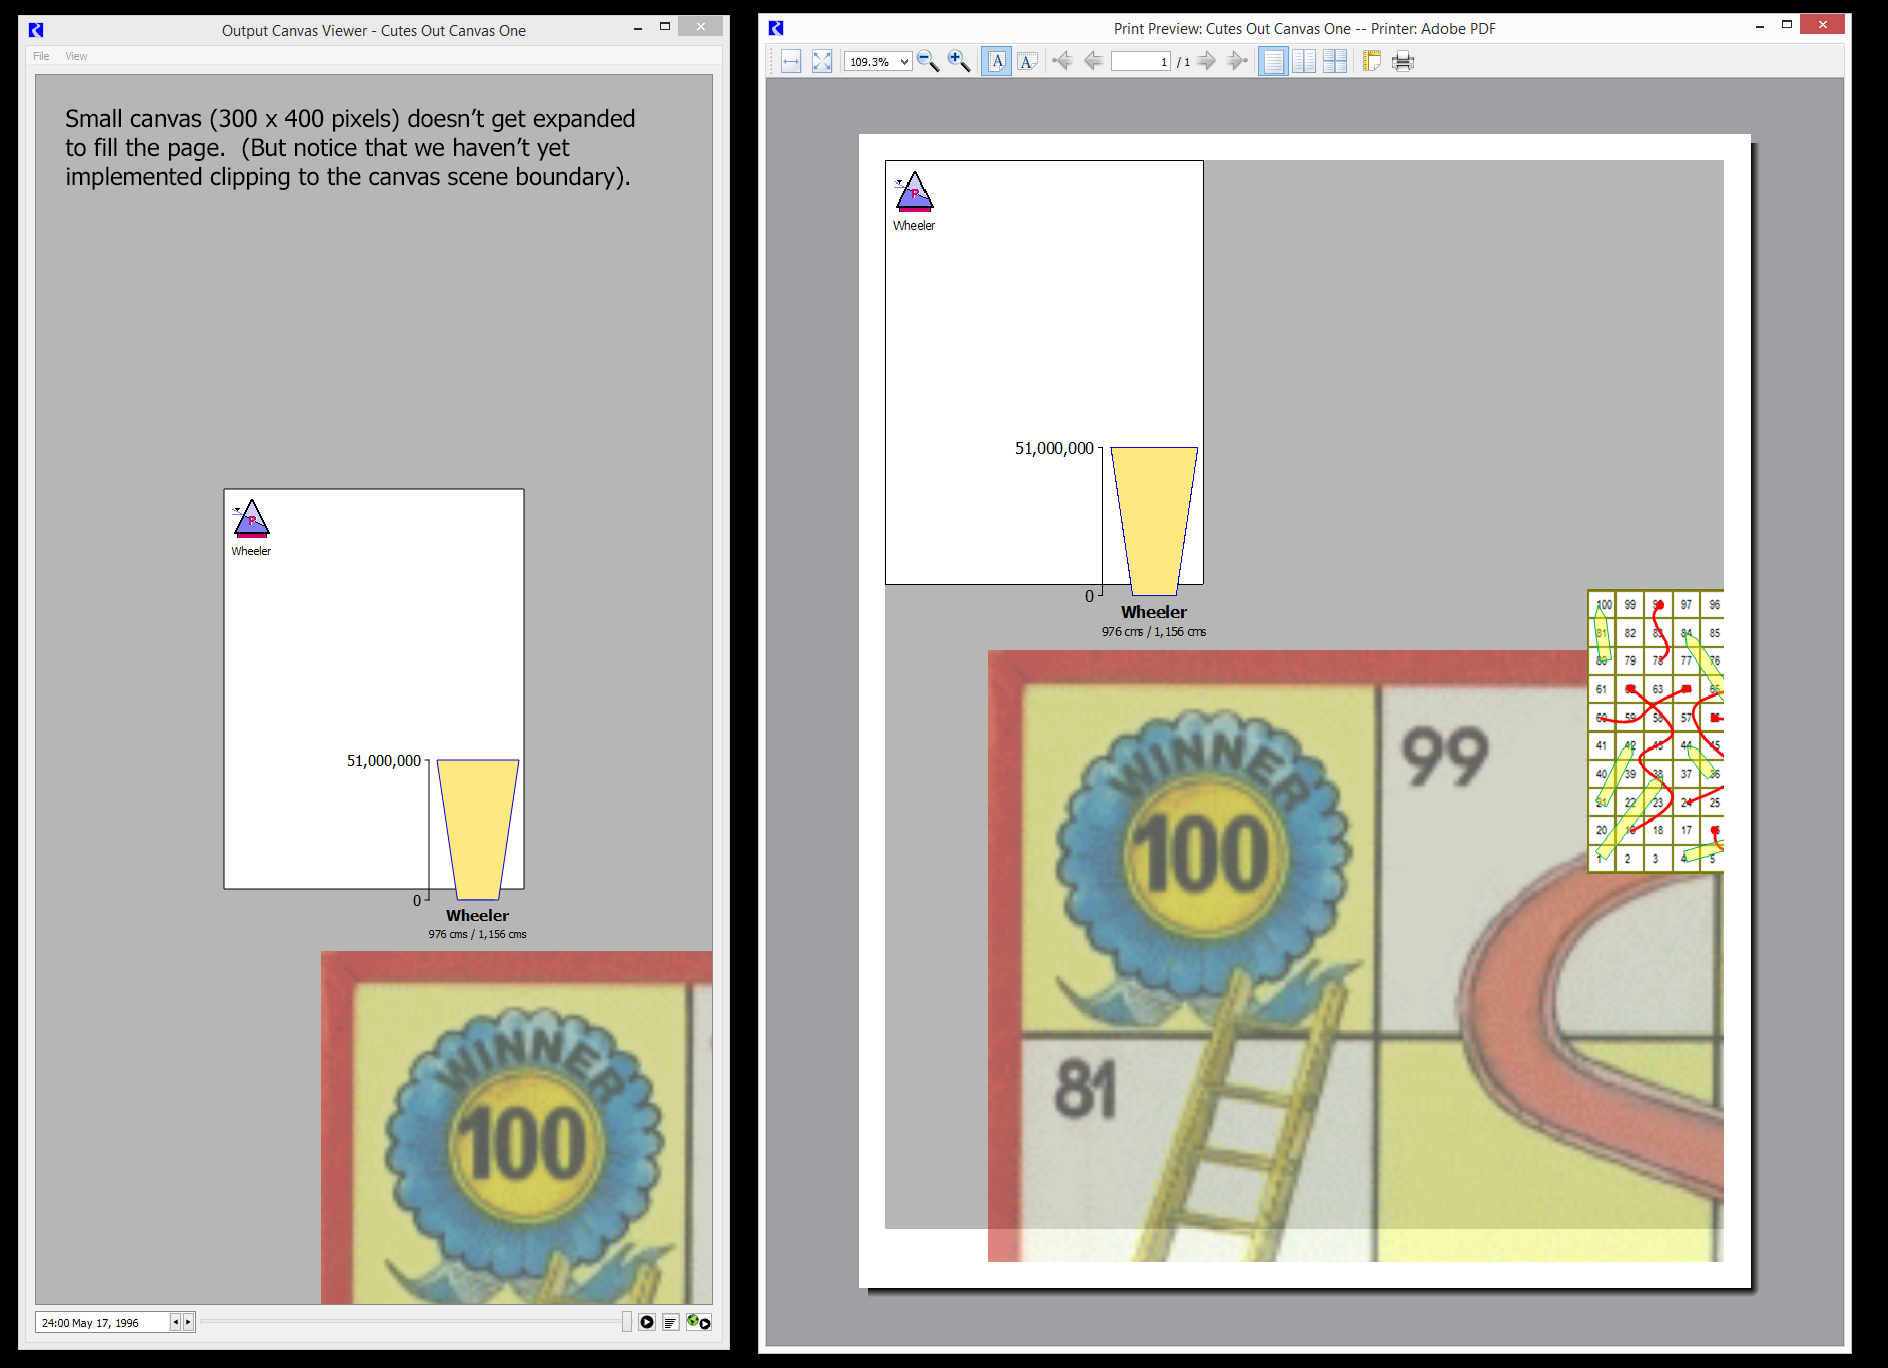Click the time slider handle
Image resolution: width=1888 pixels, height=1368 pixels.
click(627, 1322)
